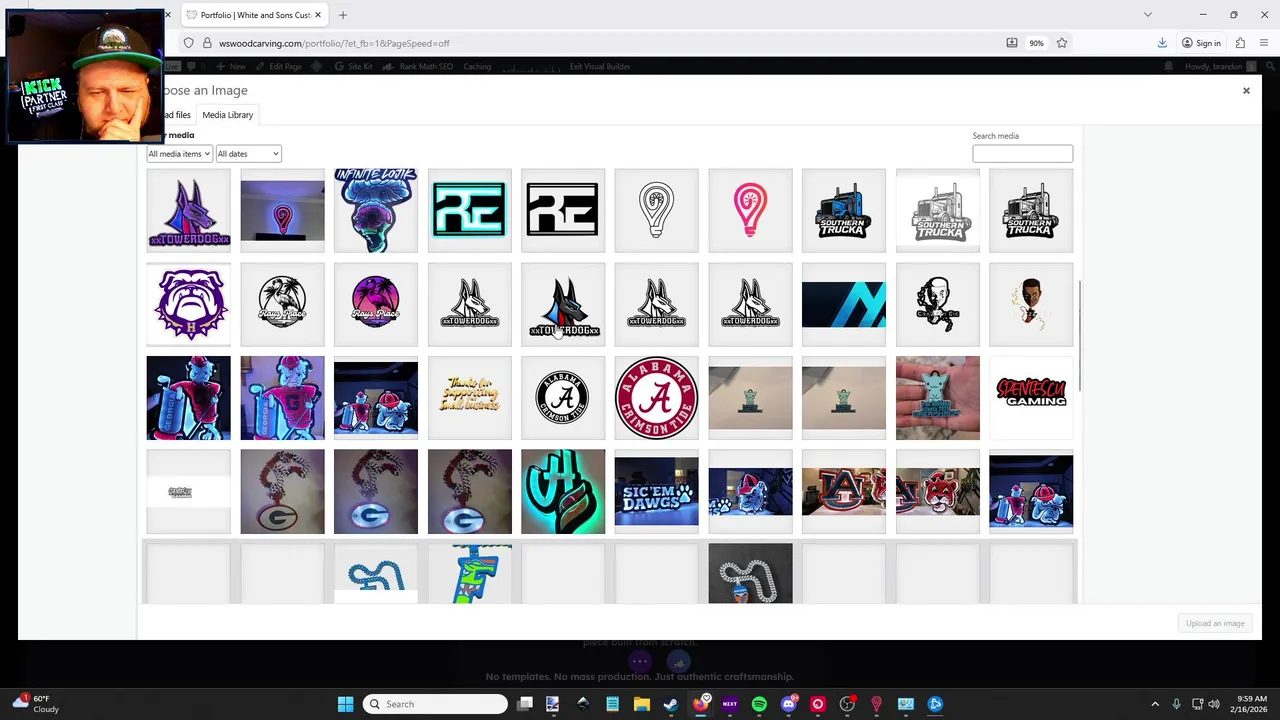Open the All dates filter dropdown
Viewport: 1280px width, 720px height.
[x=248, y=154]
